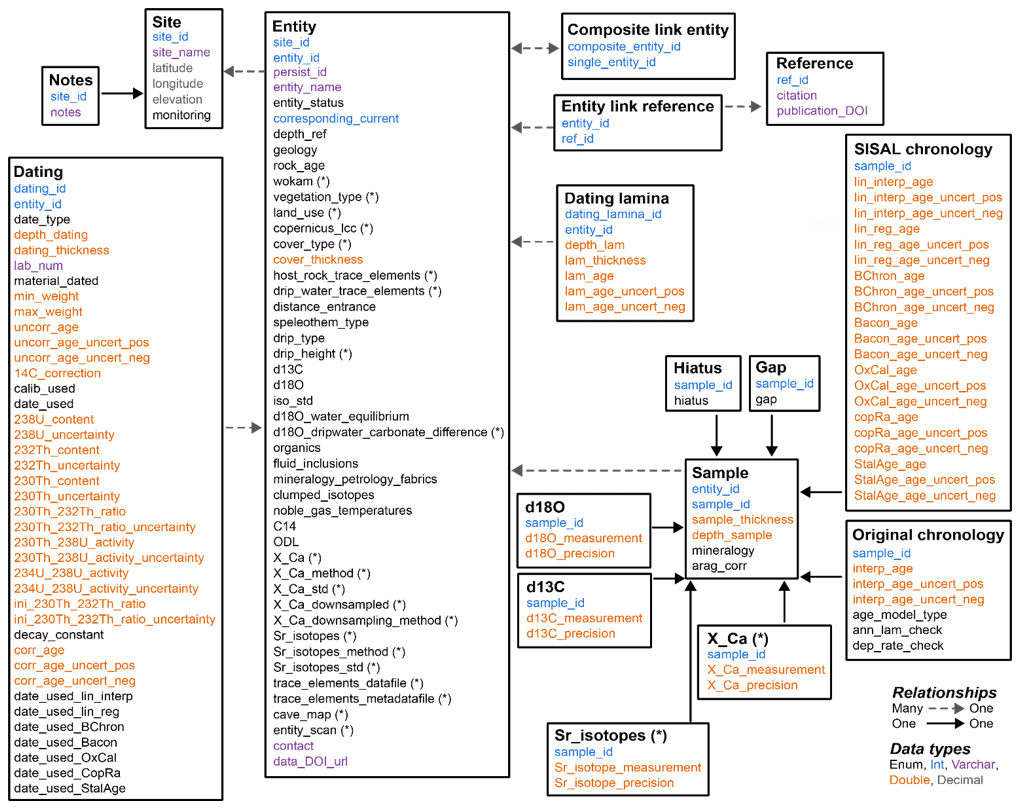The height and width of the screenshot is (810, 1021).
Task: Click d18O_measurement field in the d18O box
Action: point(584,538)
